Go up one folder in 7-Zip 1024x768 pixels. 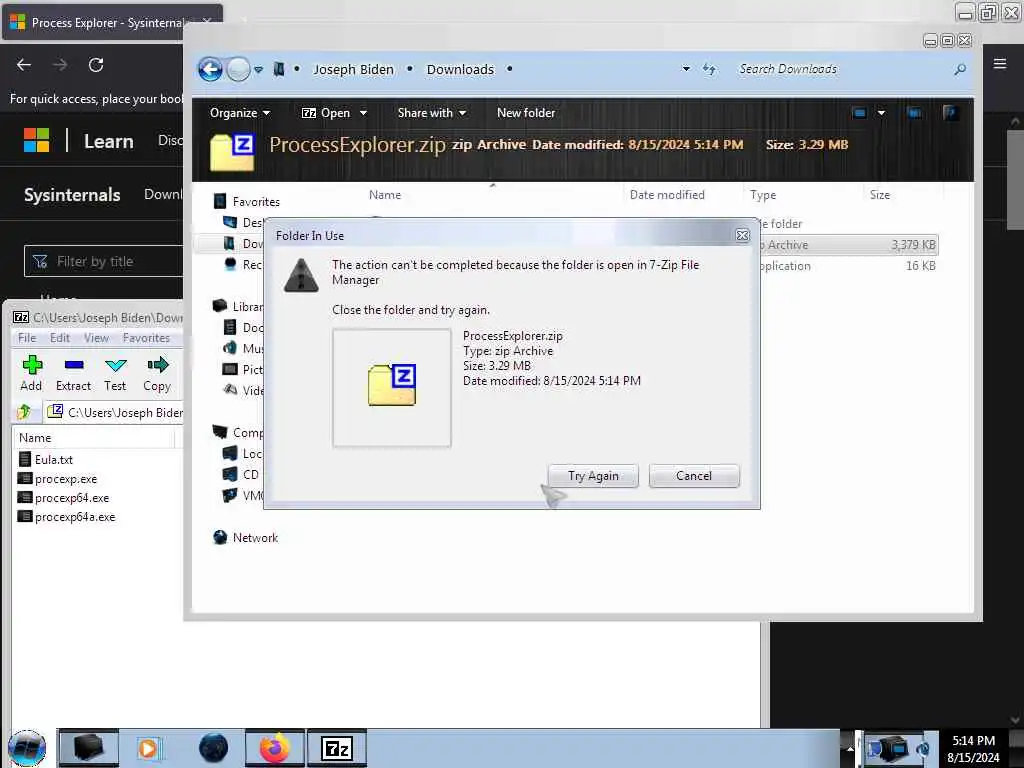click(24, 412)
